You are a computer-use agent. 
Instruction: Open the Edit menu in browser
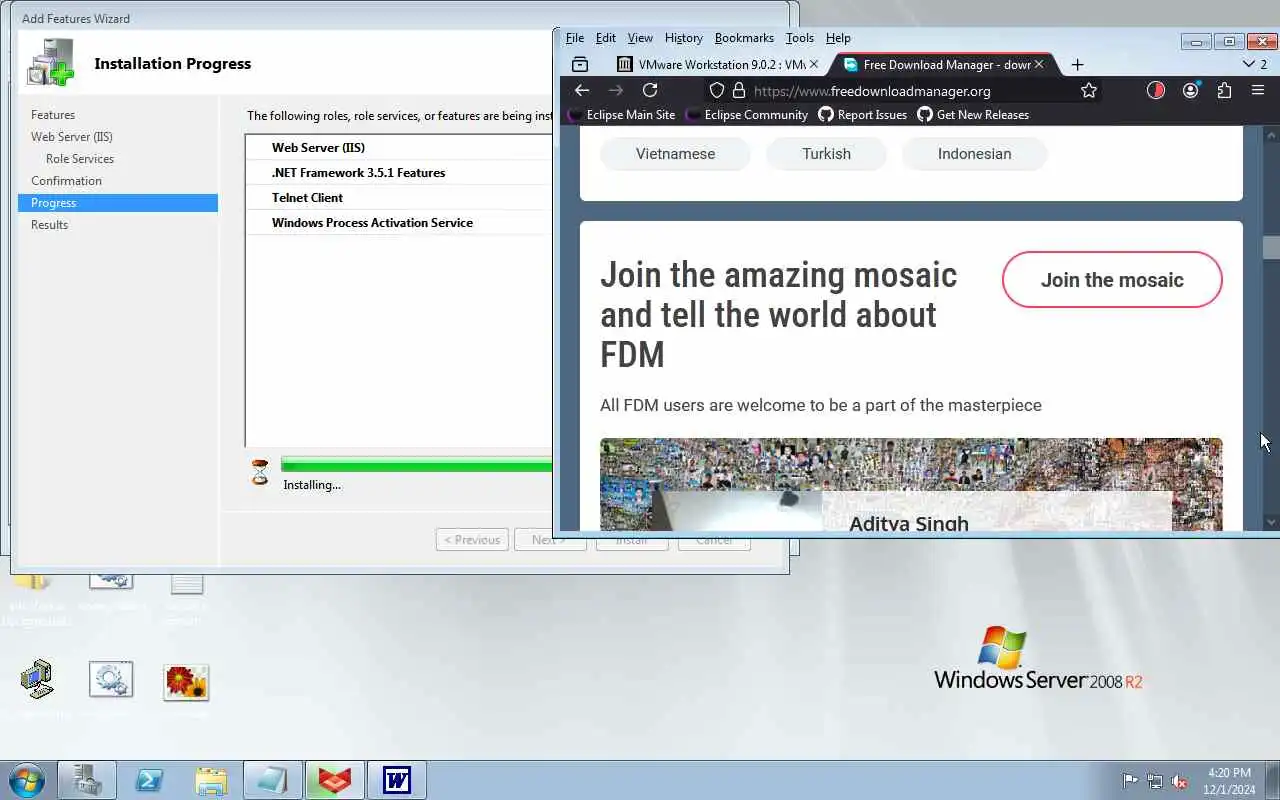[x=606, y=38]
